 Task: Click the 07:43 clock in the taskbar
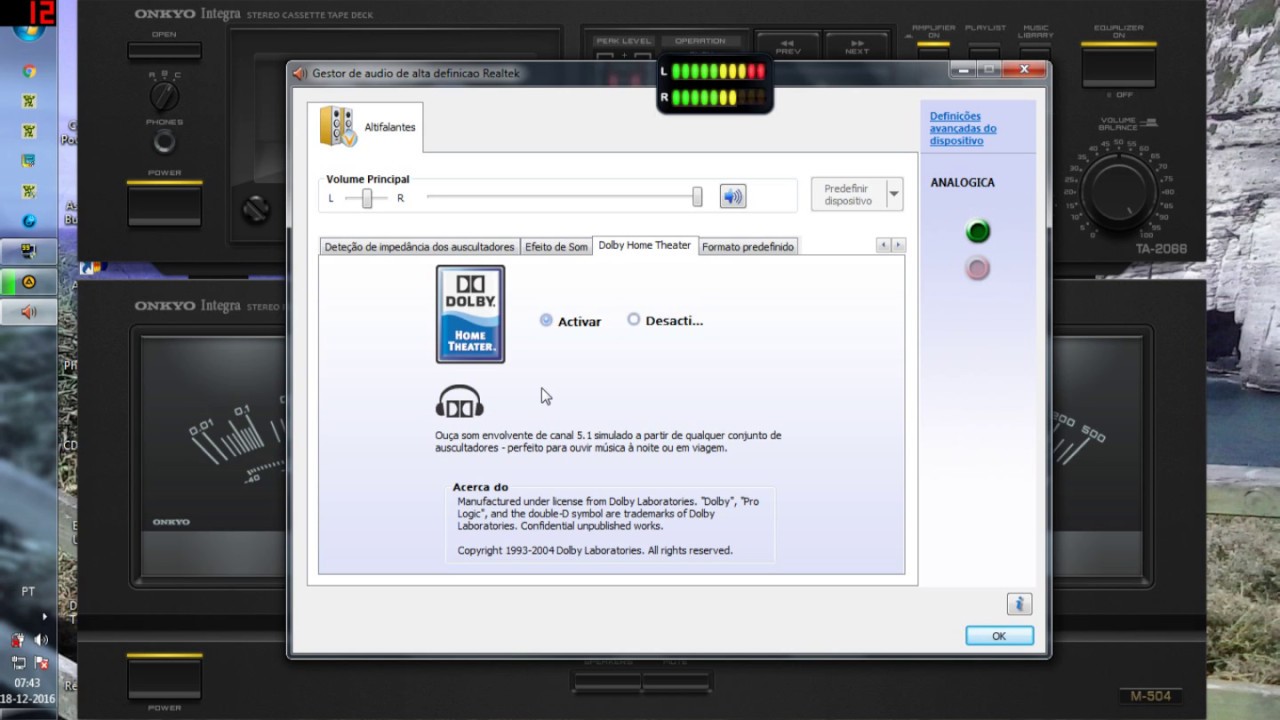(28, 683)
